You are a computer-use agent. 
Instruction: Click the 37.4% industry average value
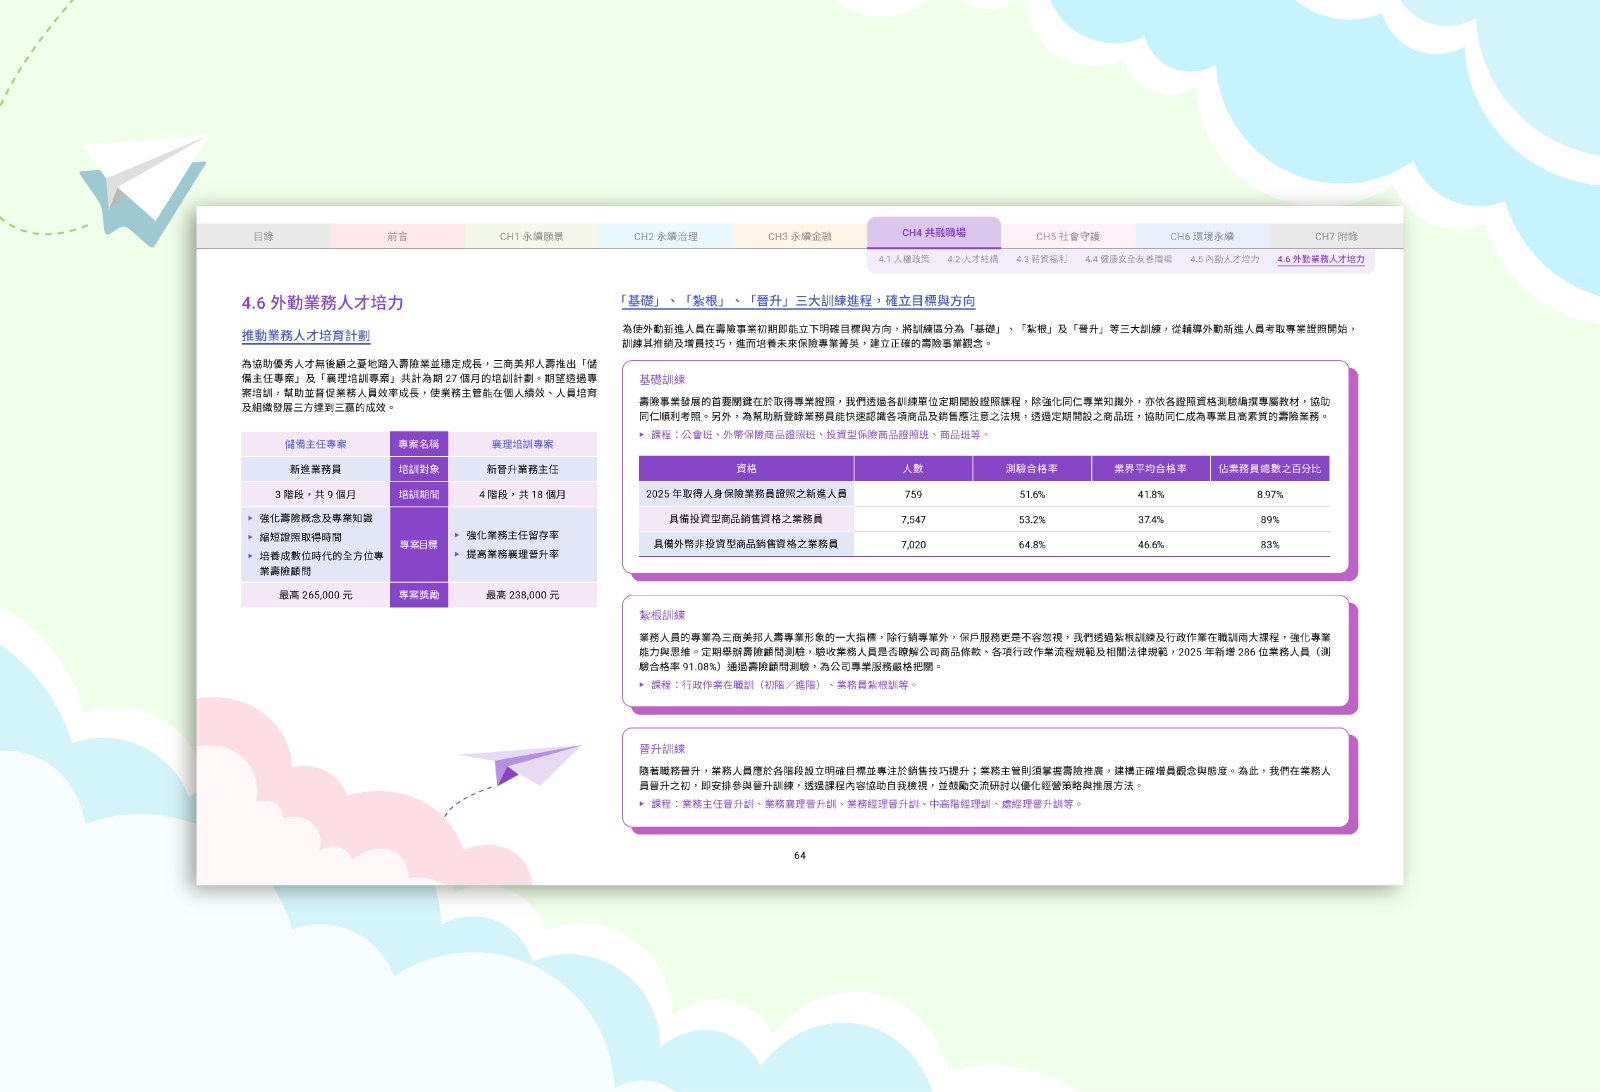[x=1151, y=520]
